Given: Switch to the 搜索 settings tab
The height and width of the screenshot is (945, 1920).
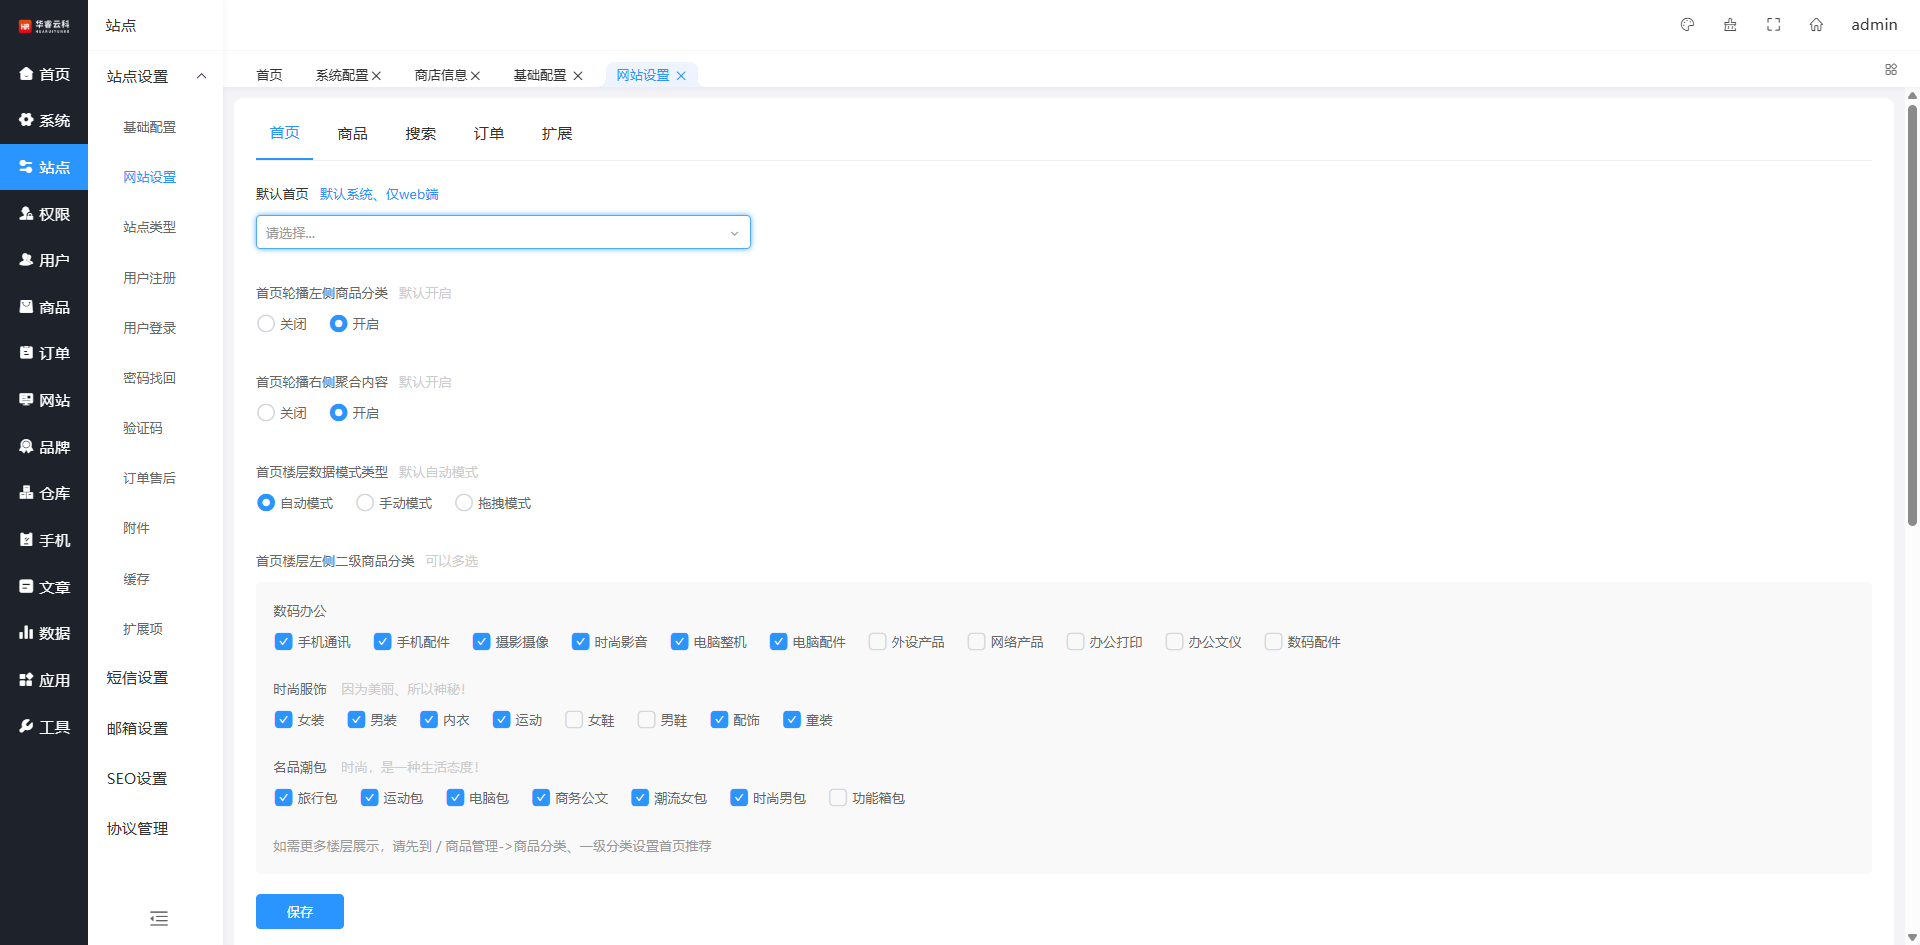Looking at the screenshot, I should coord(420,134).
